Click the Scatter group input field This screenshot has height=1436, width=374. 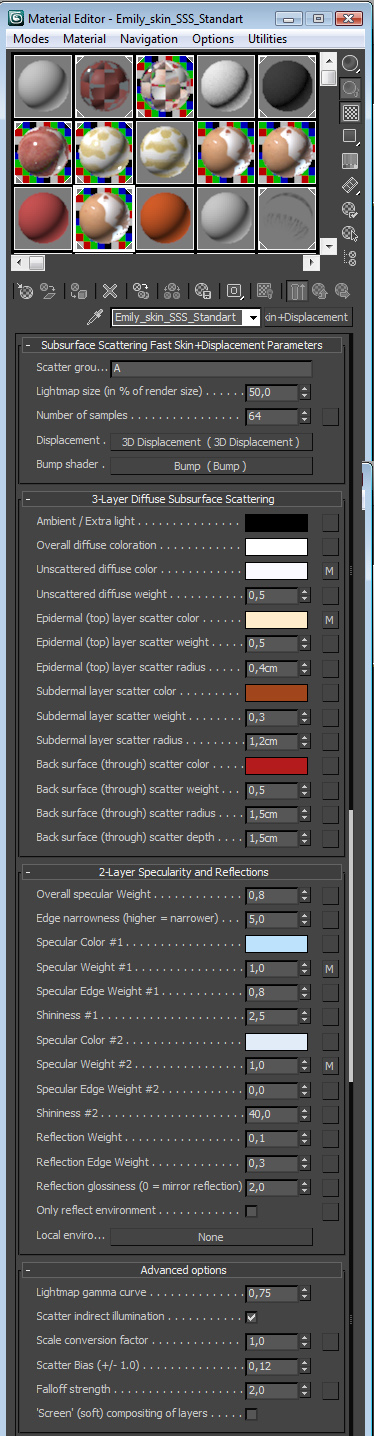click(211, 369)
